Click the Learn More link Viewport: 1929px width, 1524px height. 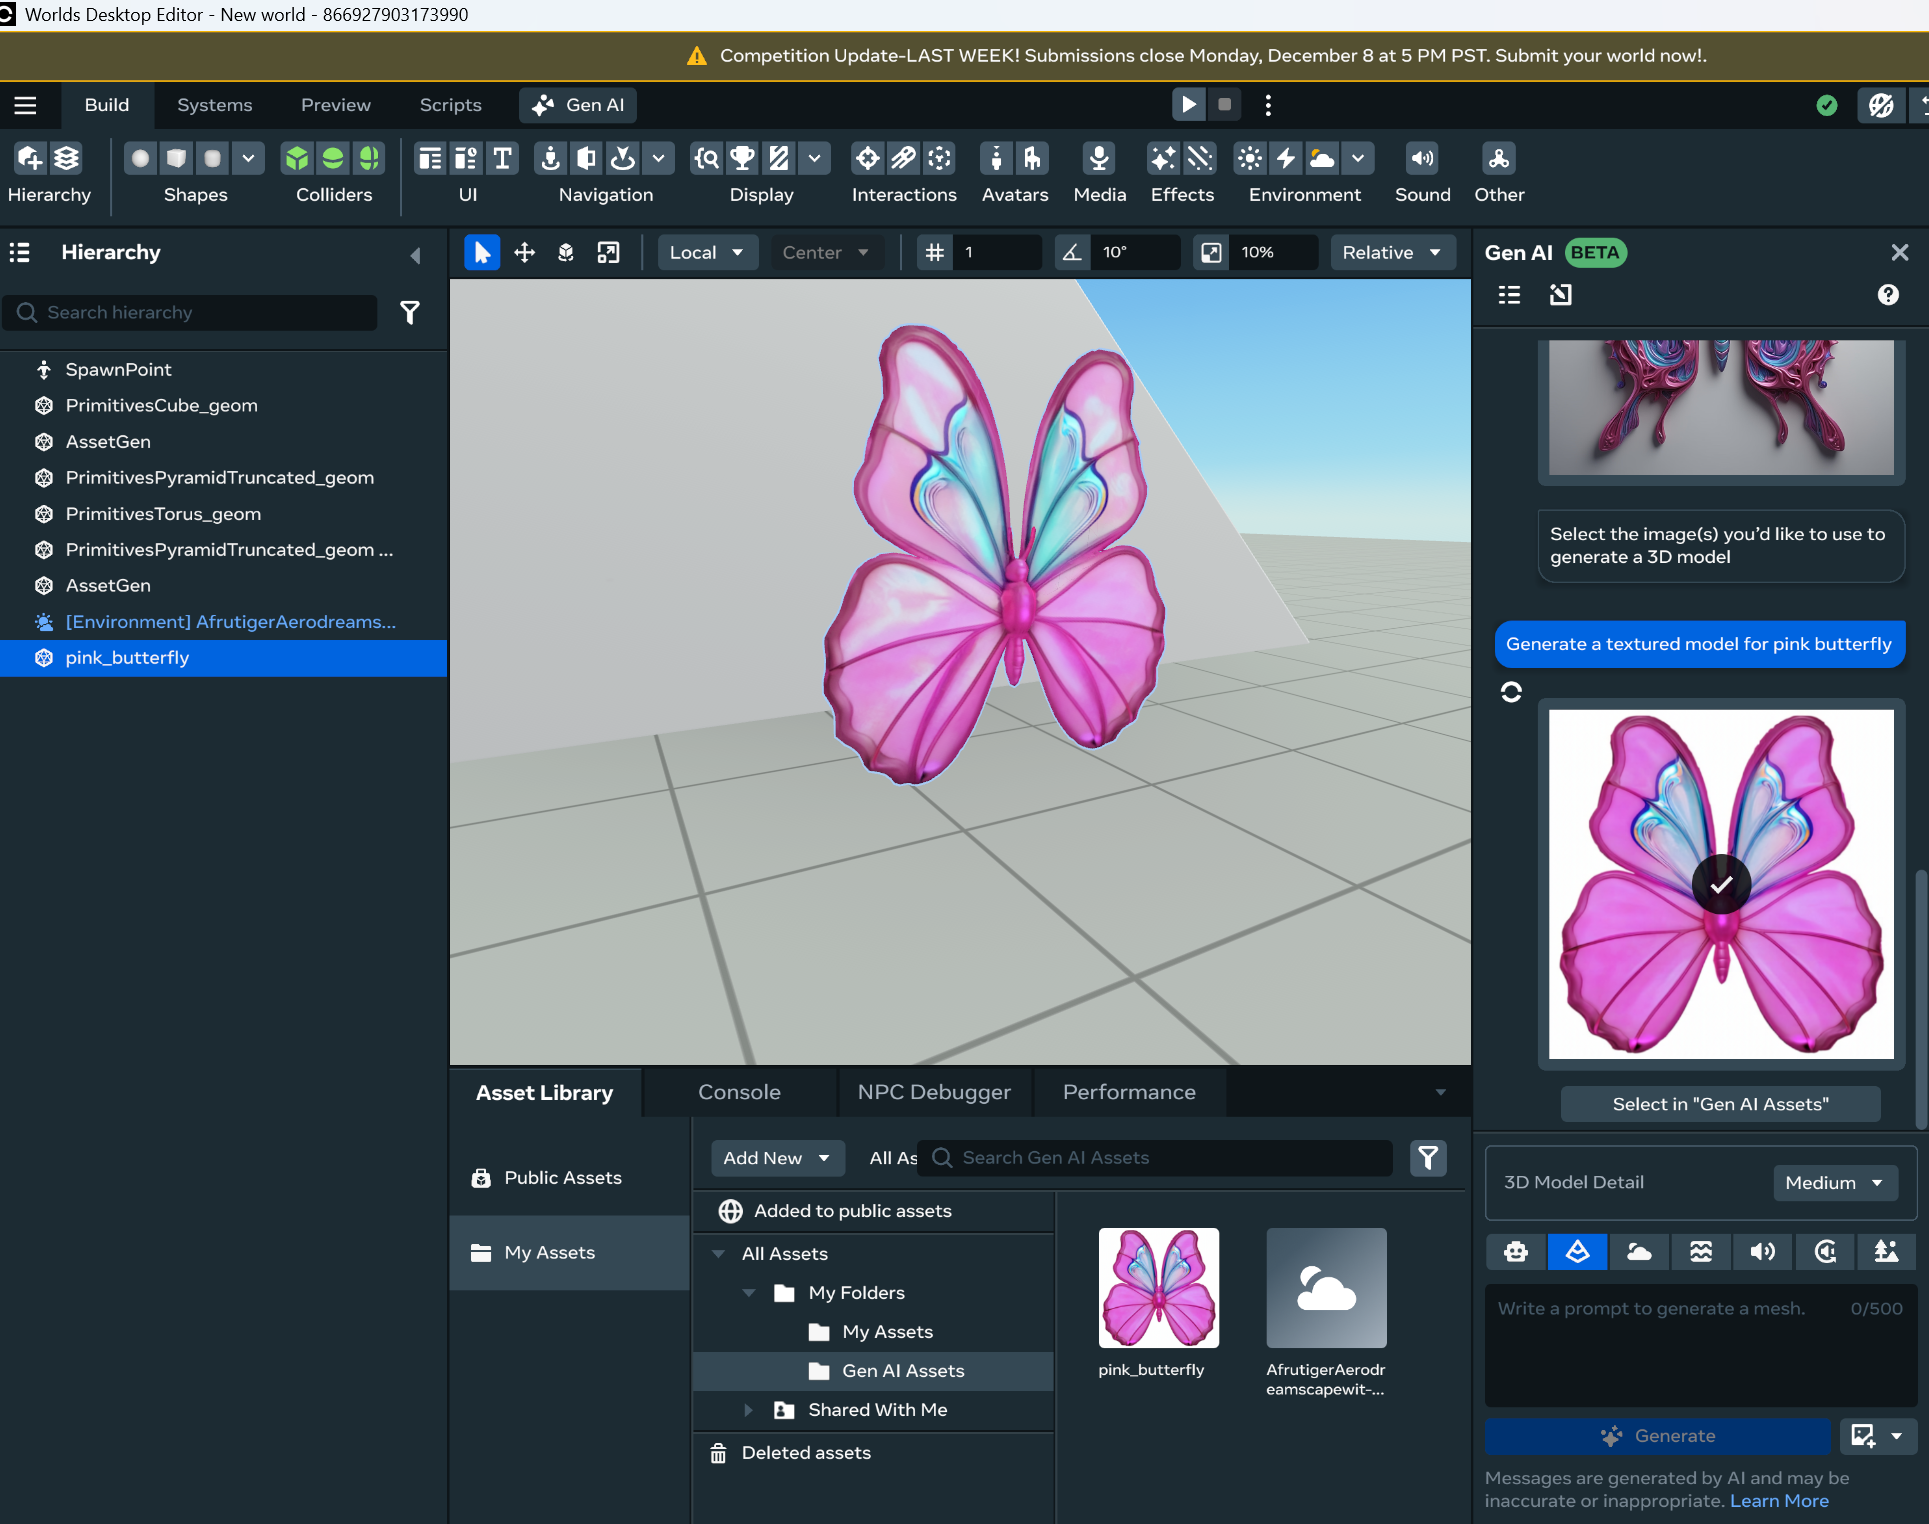point(1779,1501)
